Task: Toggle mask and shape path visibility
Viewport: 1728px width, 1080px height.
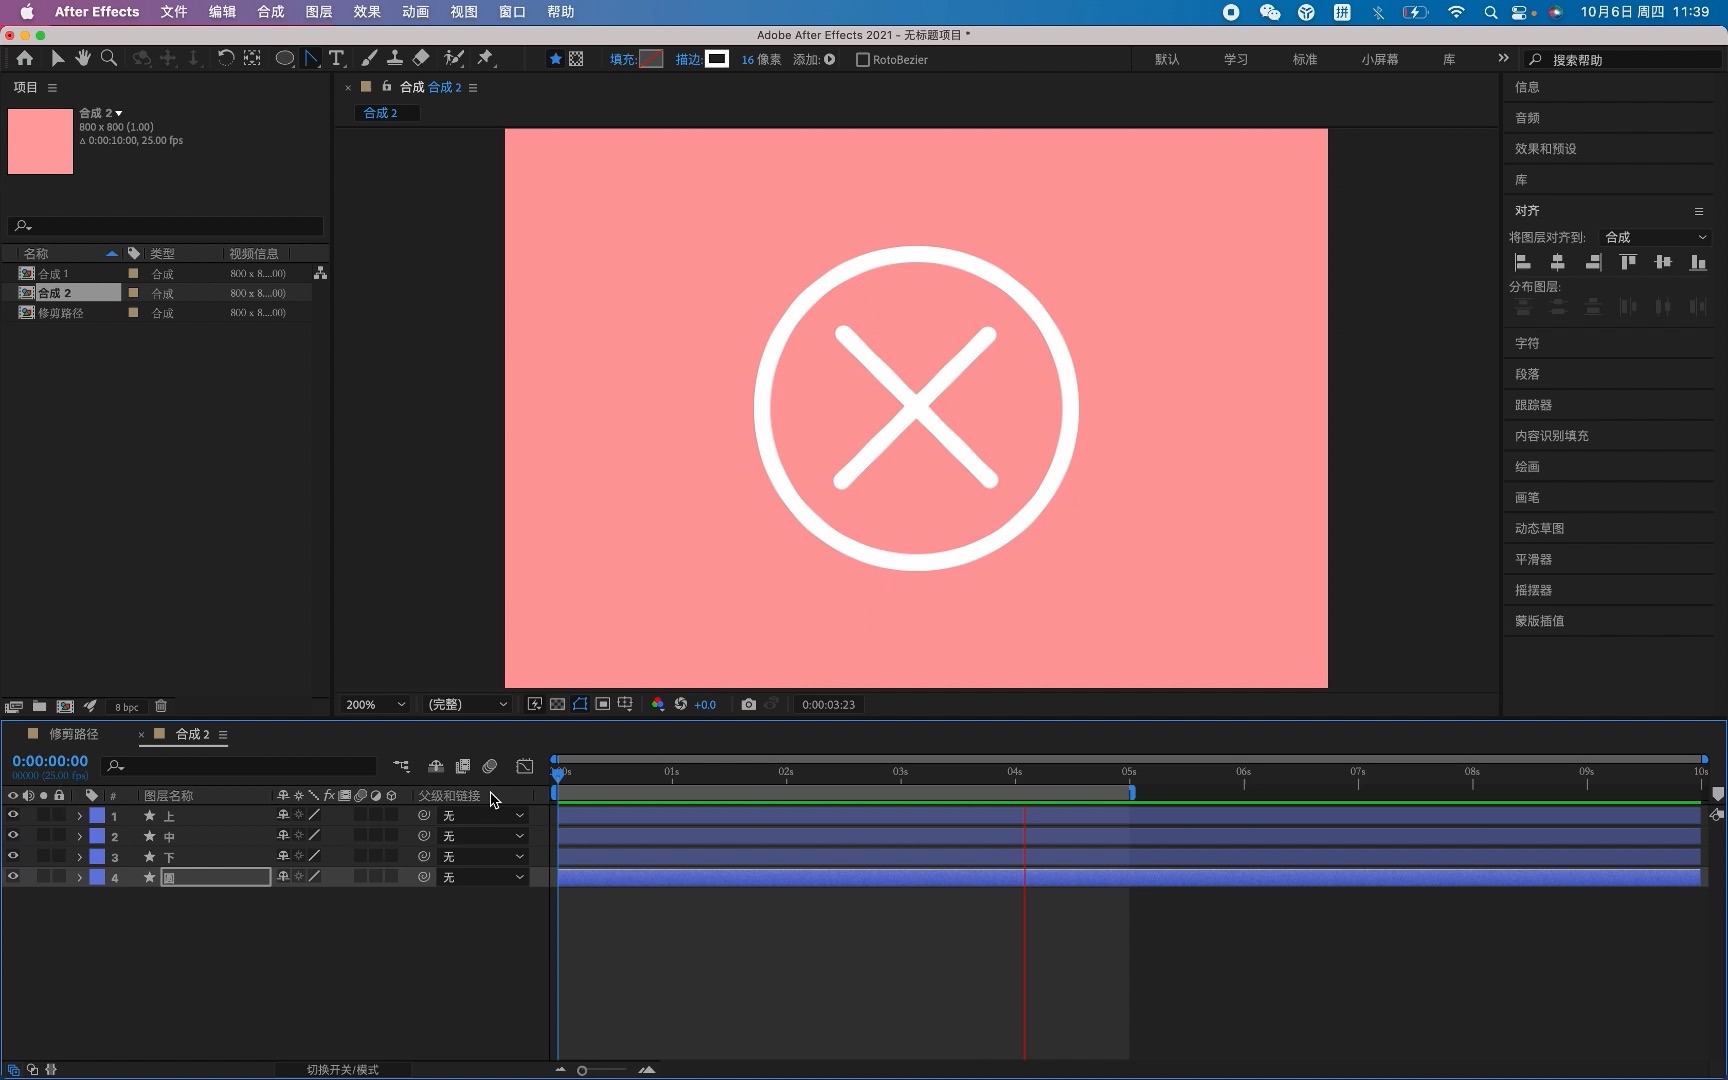Action: coord(580,704)
